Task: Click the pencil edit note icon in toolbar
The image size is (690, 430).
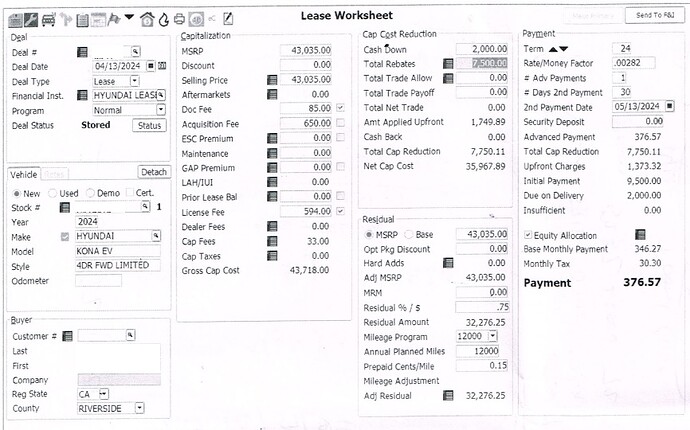Action: tap(228, 19)
